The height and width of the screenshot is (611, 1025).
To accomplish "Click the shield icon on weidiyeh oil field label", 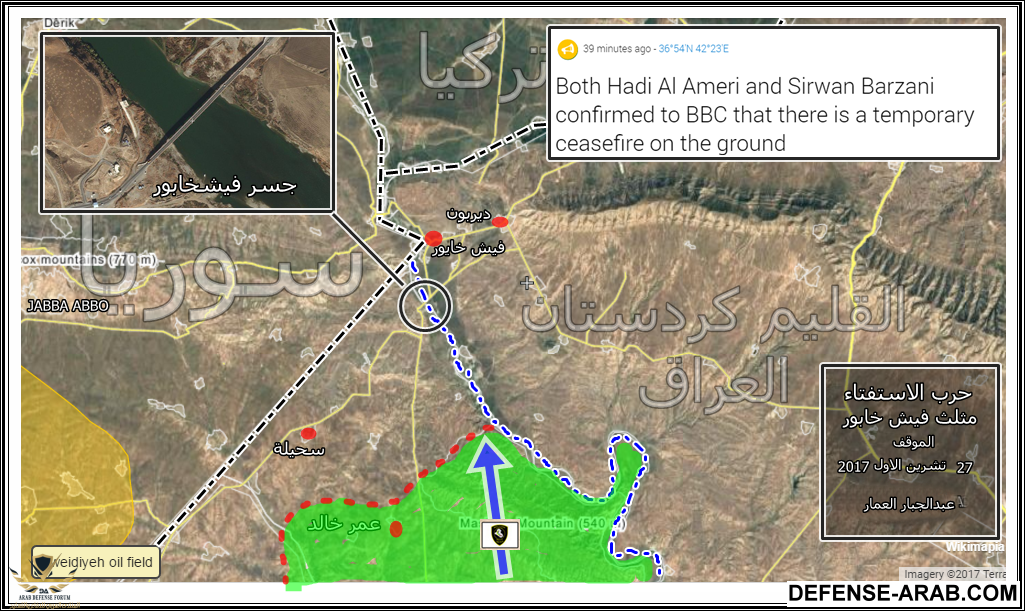I will [44, 562].
